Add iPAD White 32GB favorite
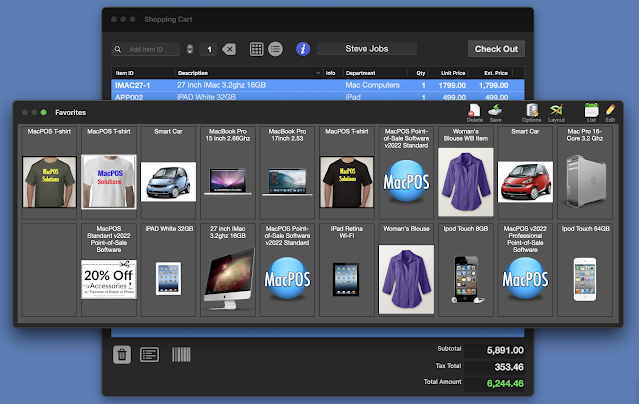This screenshot has height=404, width=639. (168, 270)
